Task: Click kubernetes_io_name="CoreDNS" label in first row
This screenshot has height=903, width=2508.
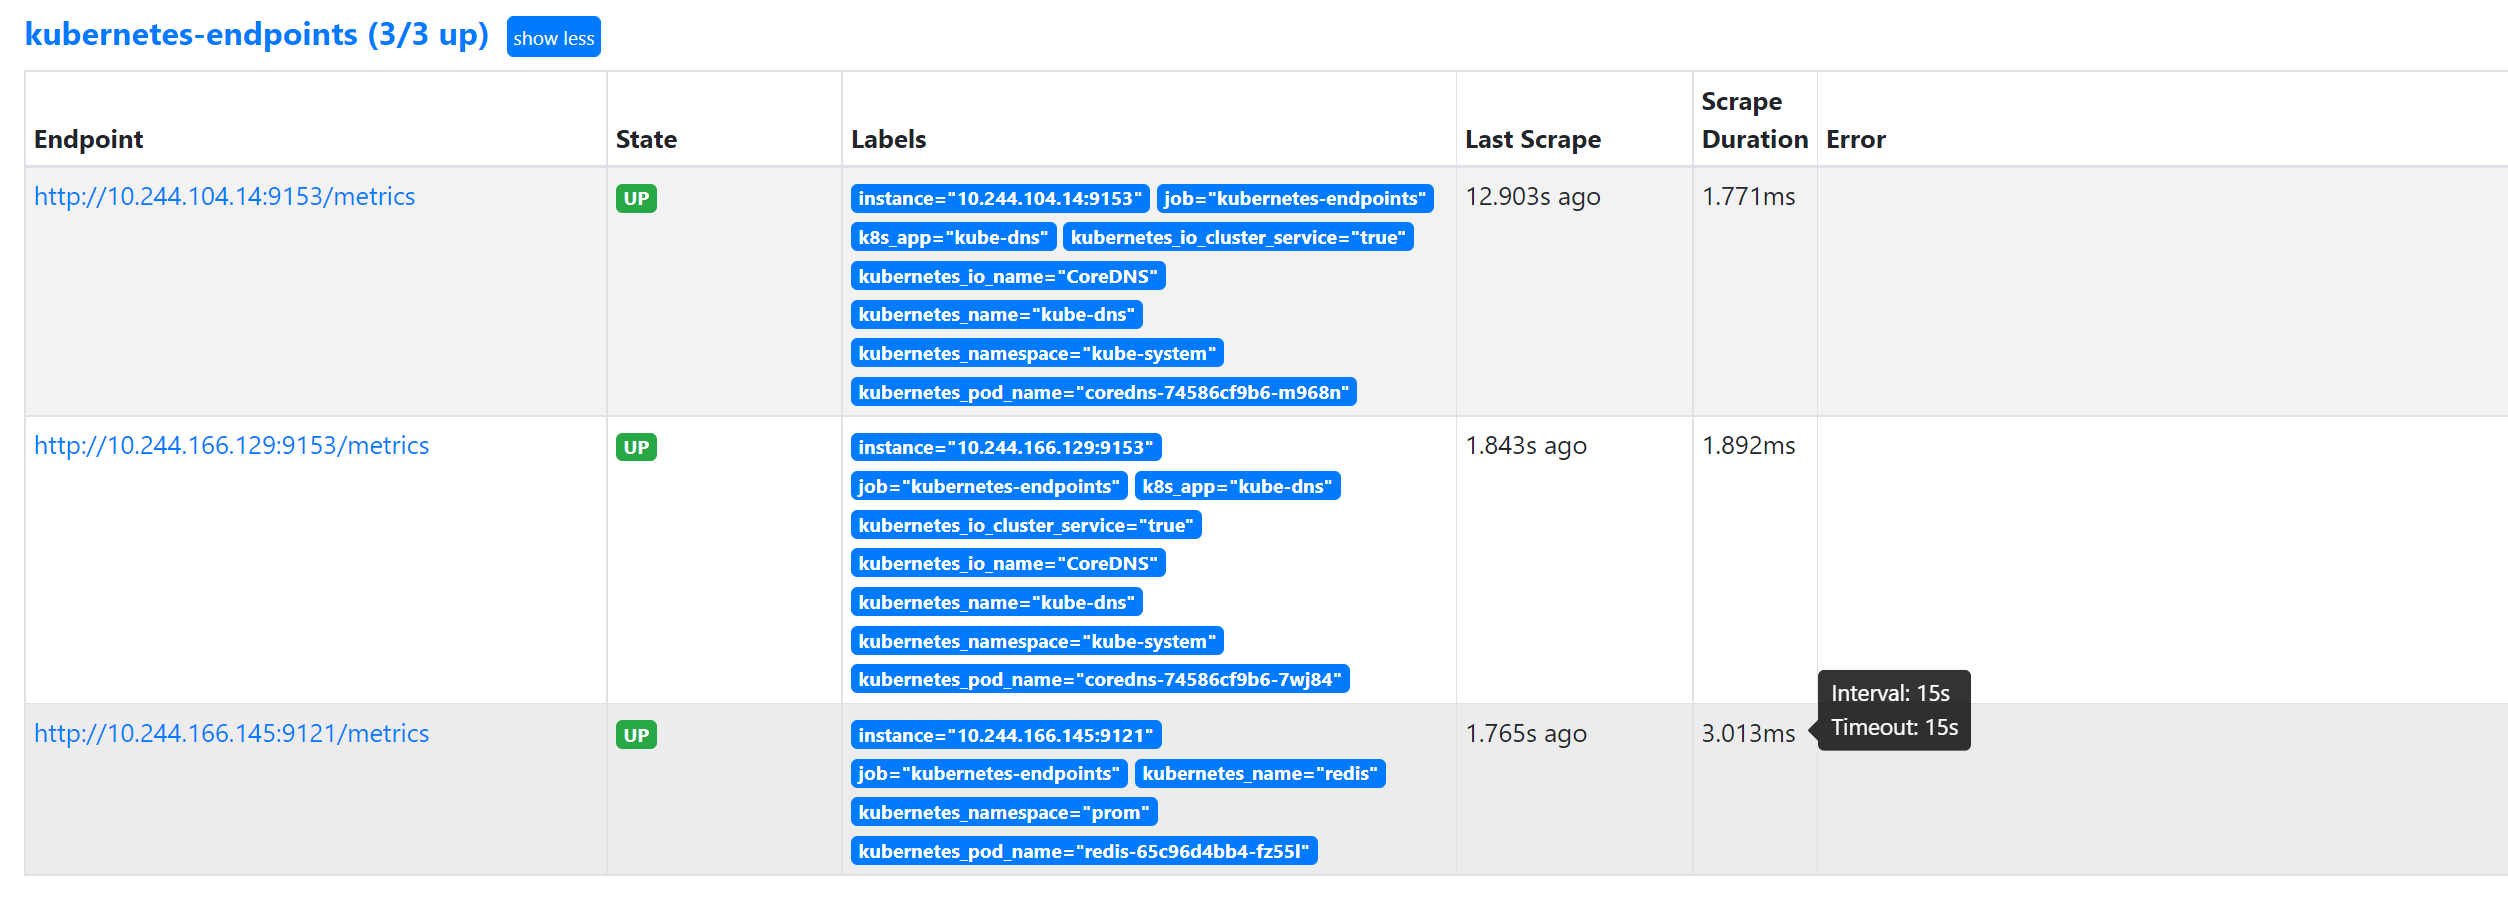Action: (x=1008, y=276)
